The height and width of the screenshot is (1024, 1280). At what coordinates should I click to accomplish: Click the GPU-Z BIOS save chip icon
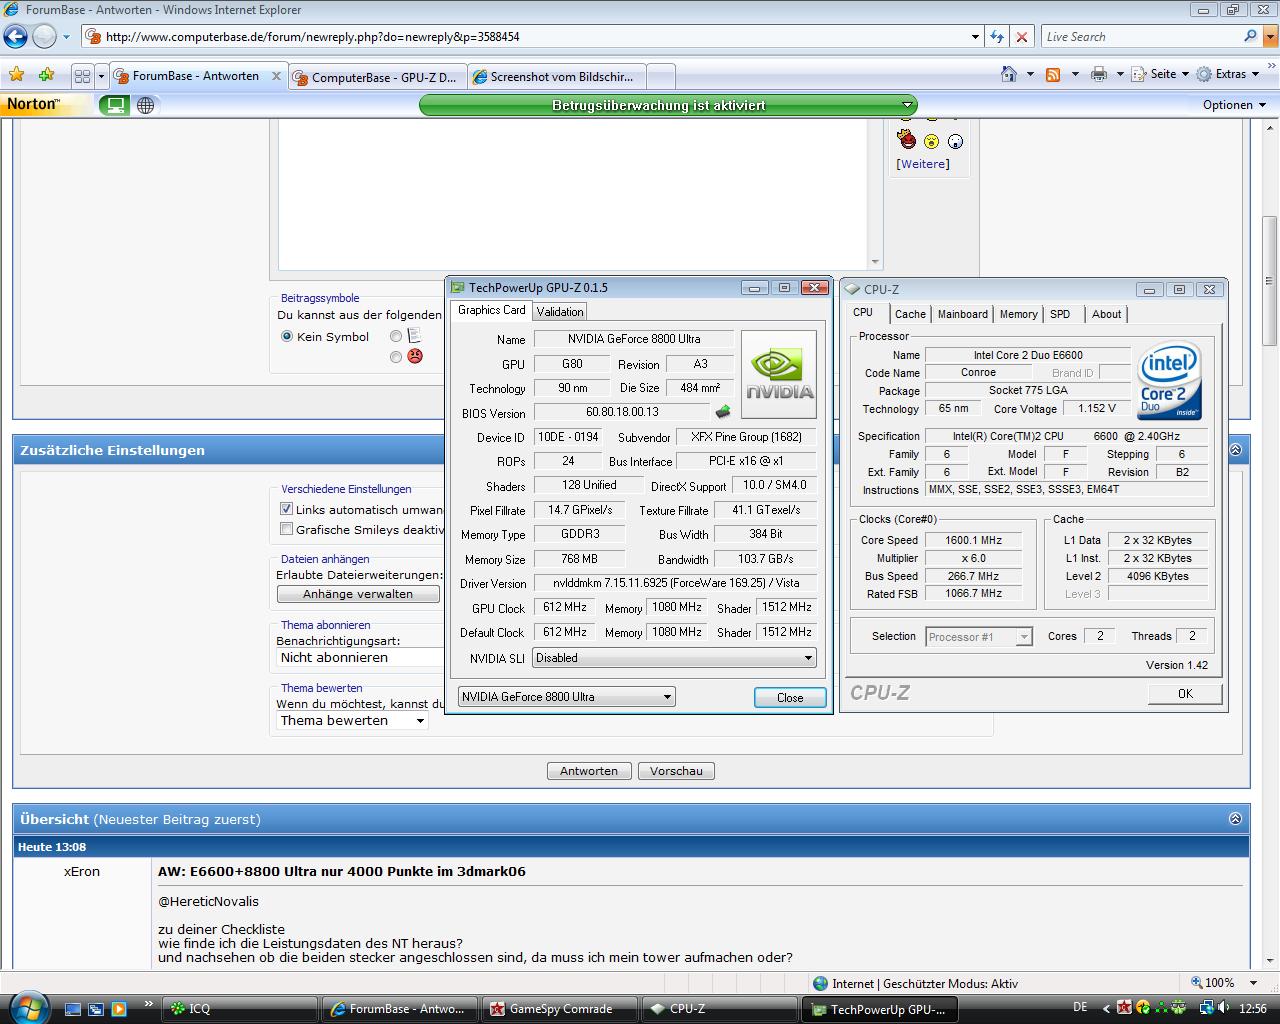click(x=723, y=412)
